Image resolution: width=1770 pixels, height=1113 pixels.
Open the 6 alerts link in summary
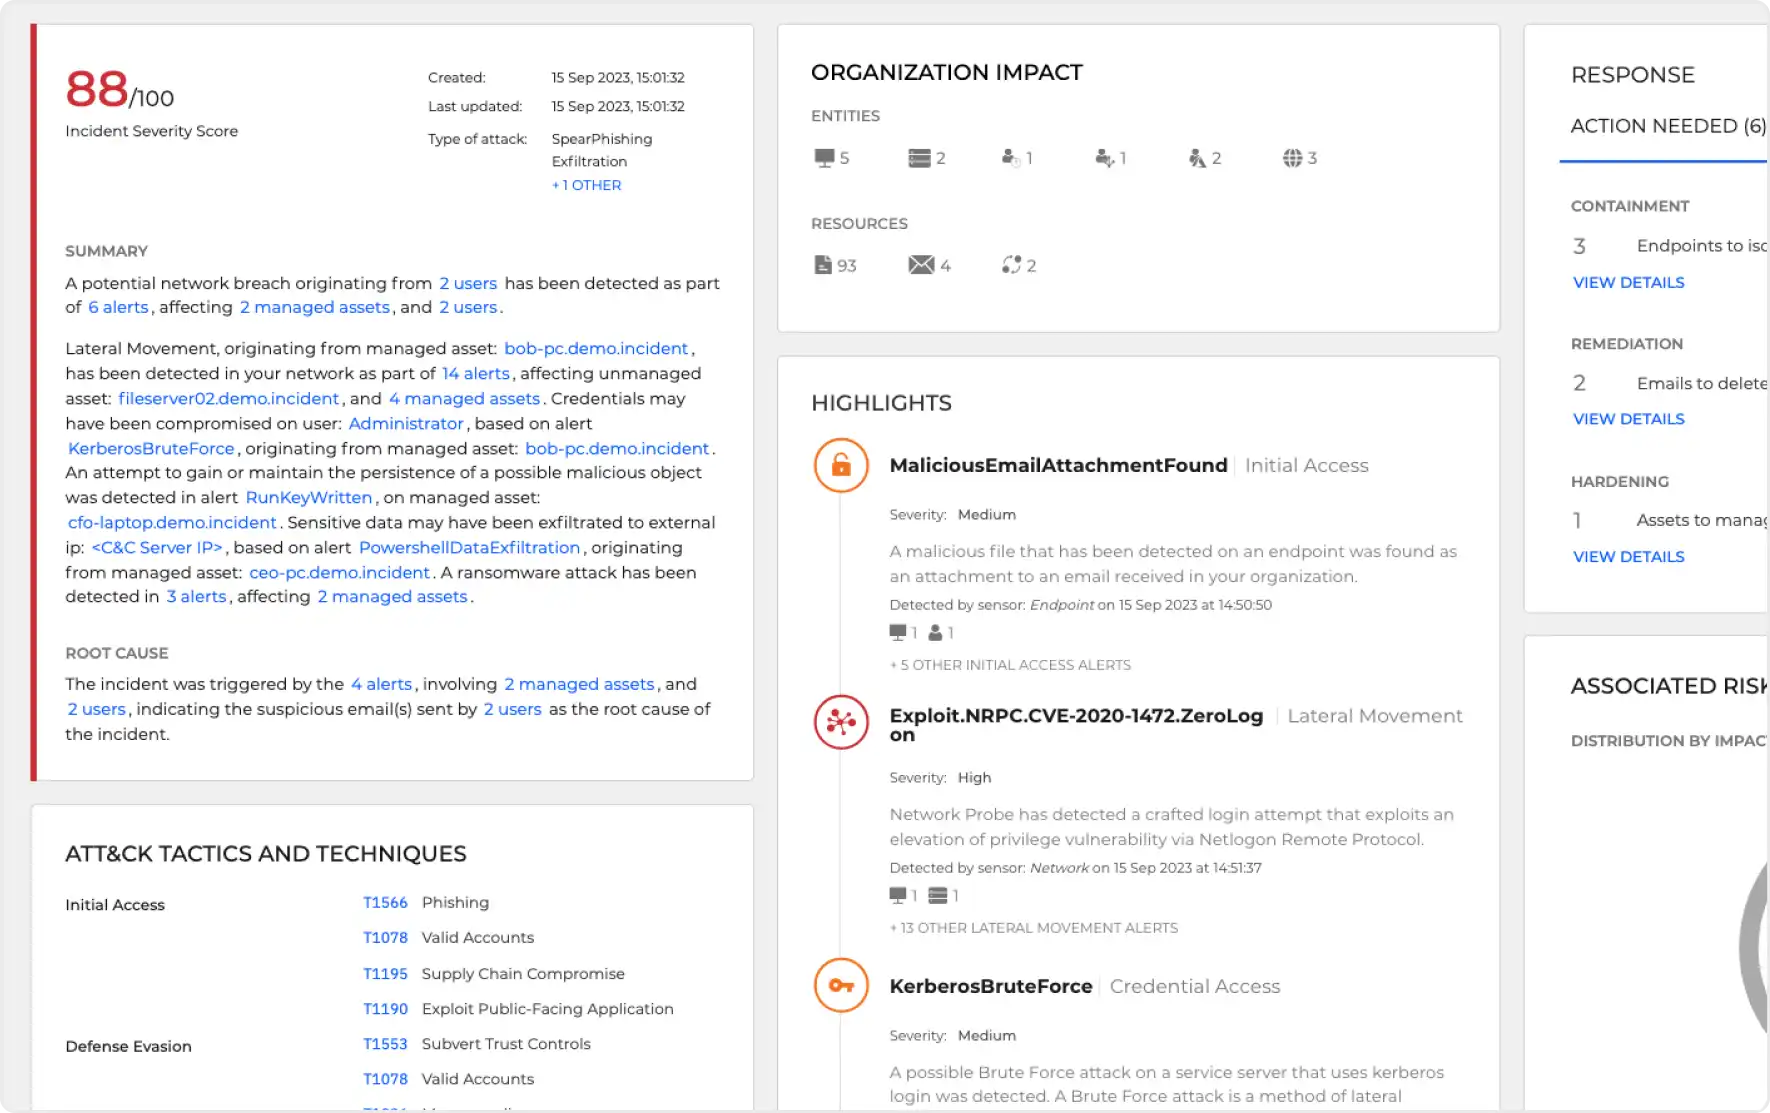(x=118, y=307)
